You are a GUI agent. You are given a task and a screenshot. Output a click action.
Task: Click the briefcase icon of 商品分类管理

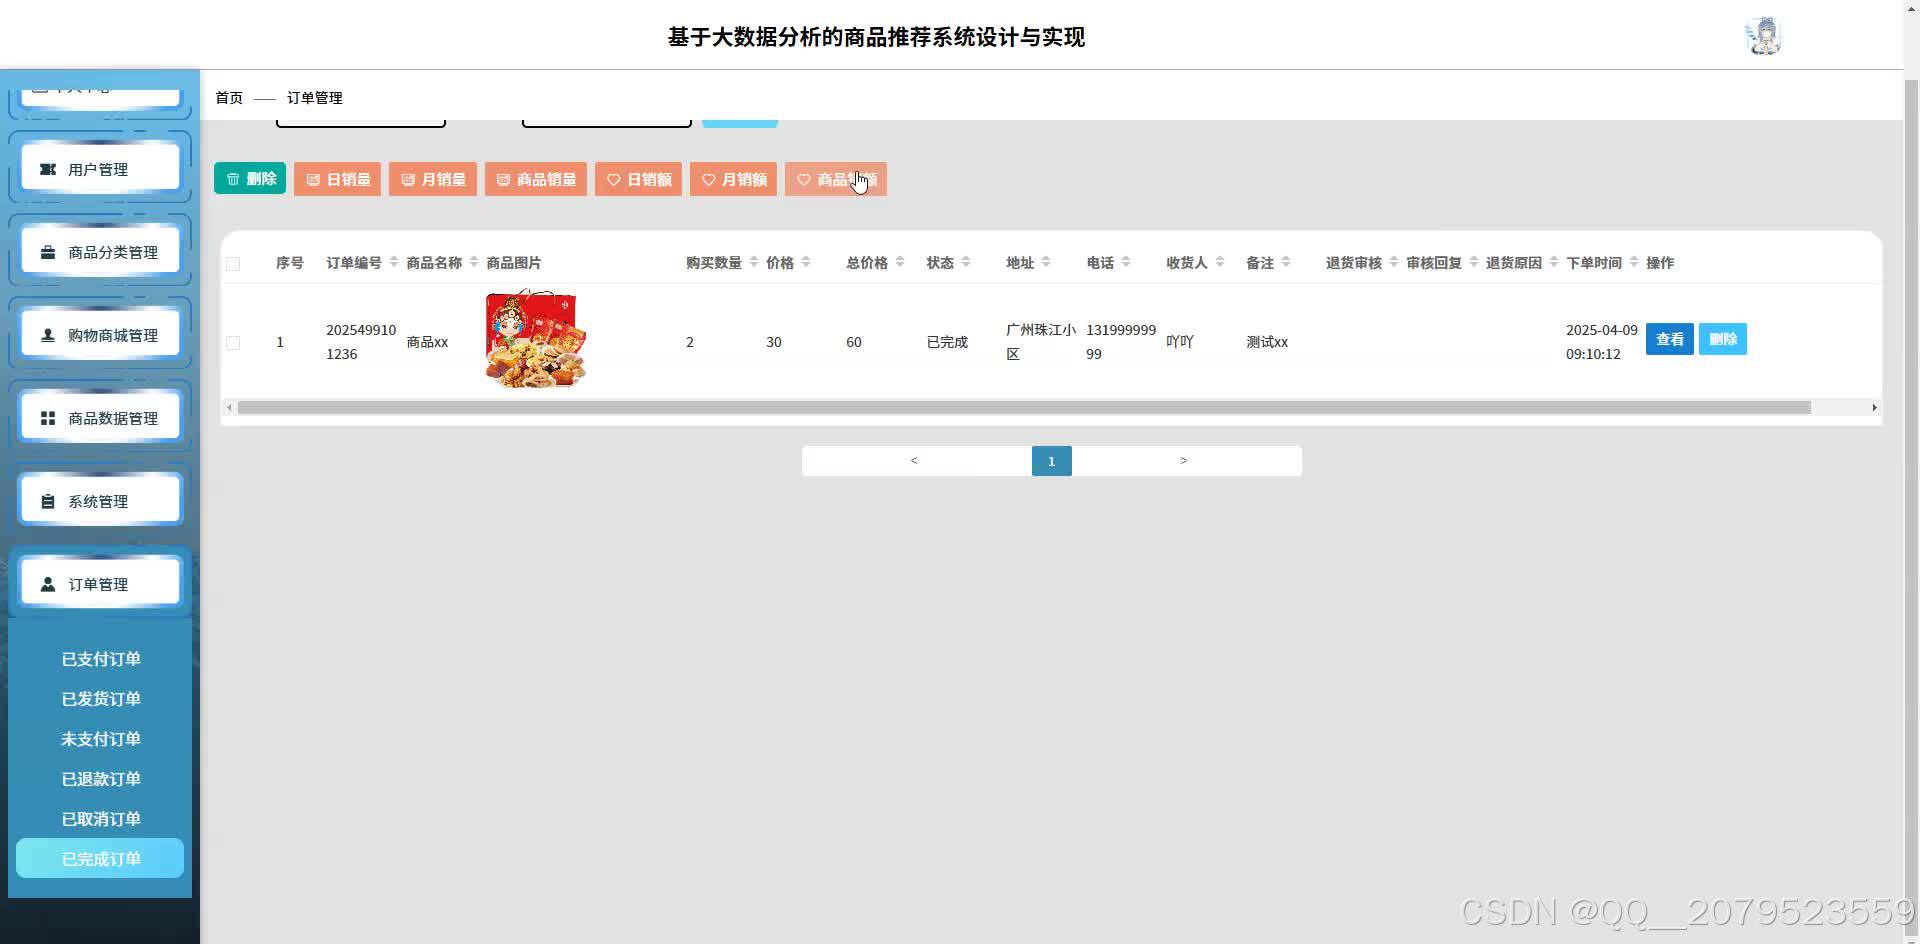[48, 252]
